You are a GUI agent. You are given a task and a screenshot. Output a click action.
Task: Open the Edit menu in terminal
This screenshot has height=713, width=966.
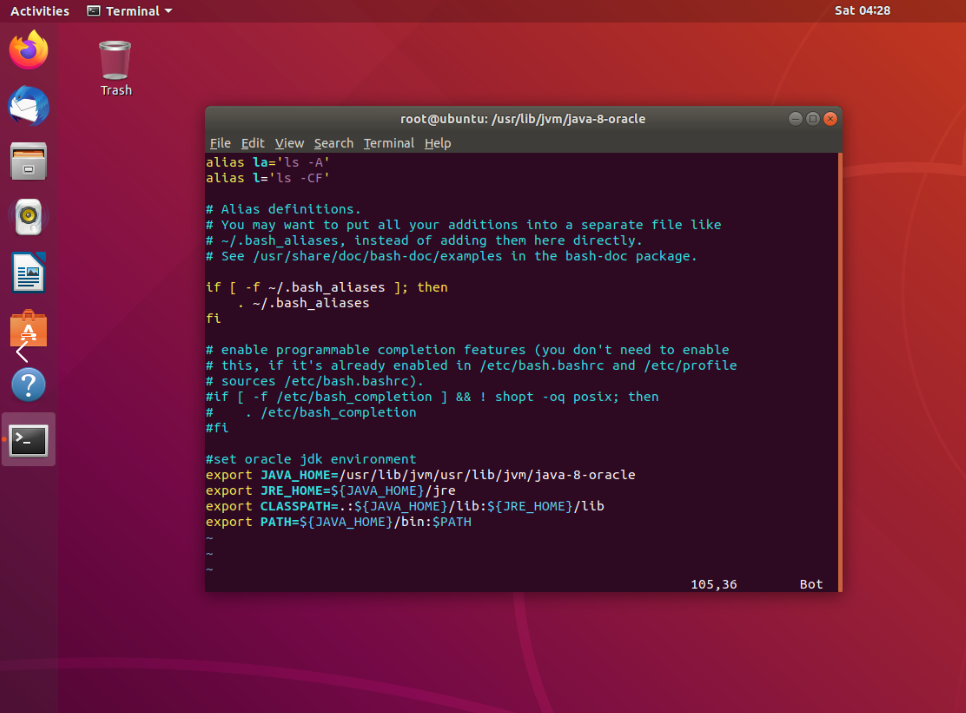pos(253,143)
